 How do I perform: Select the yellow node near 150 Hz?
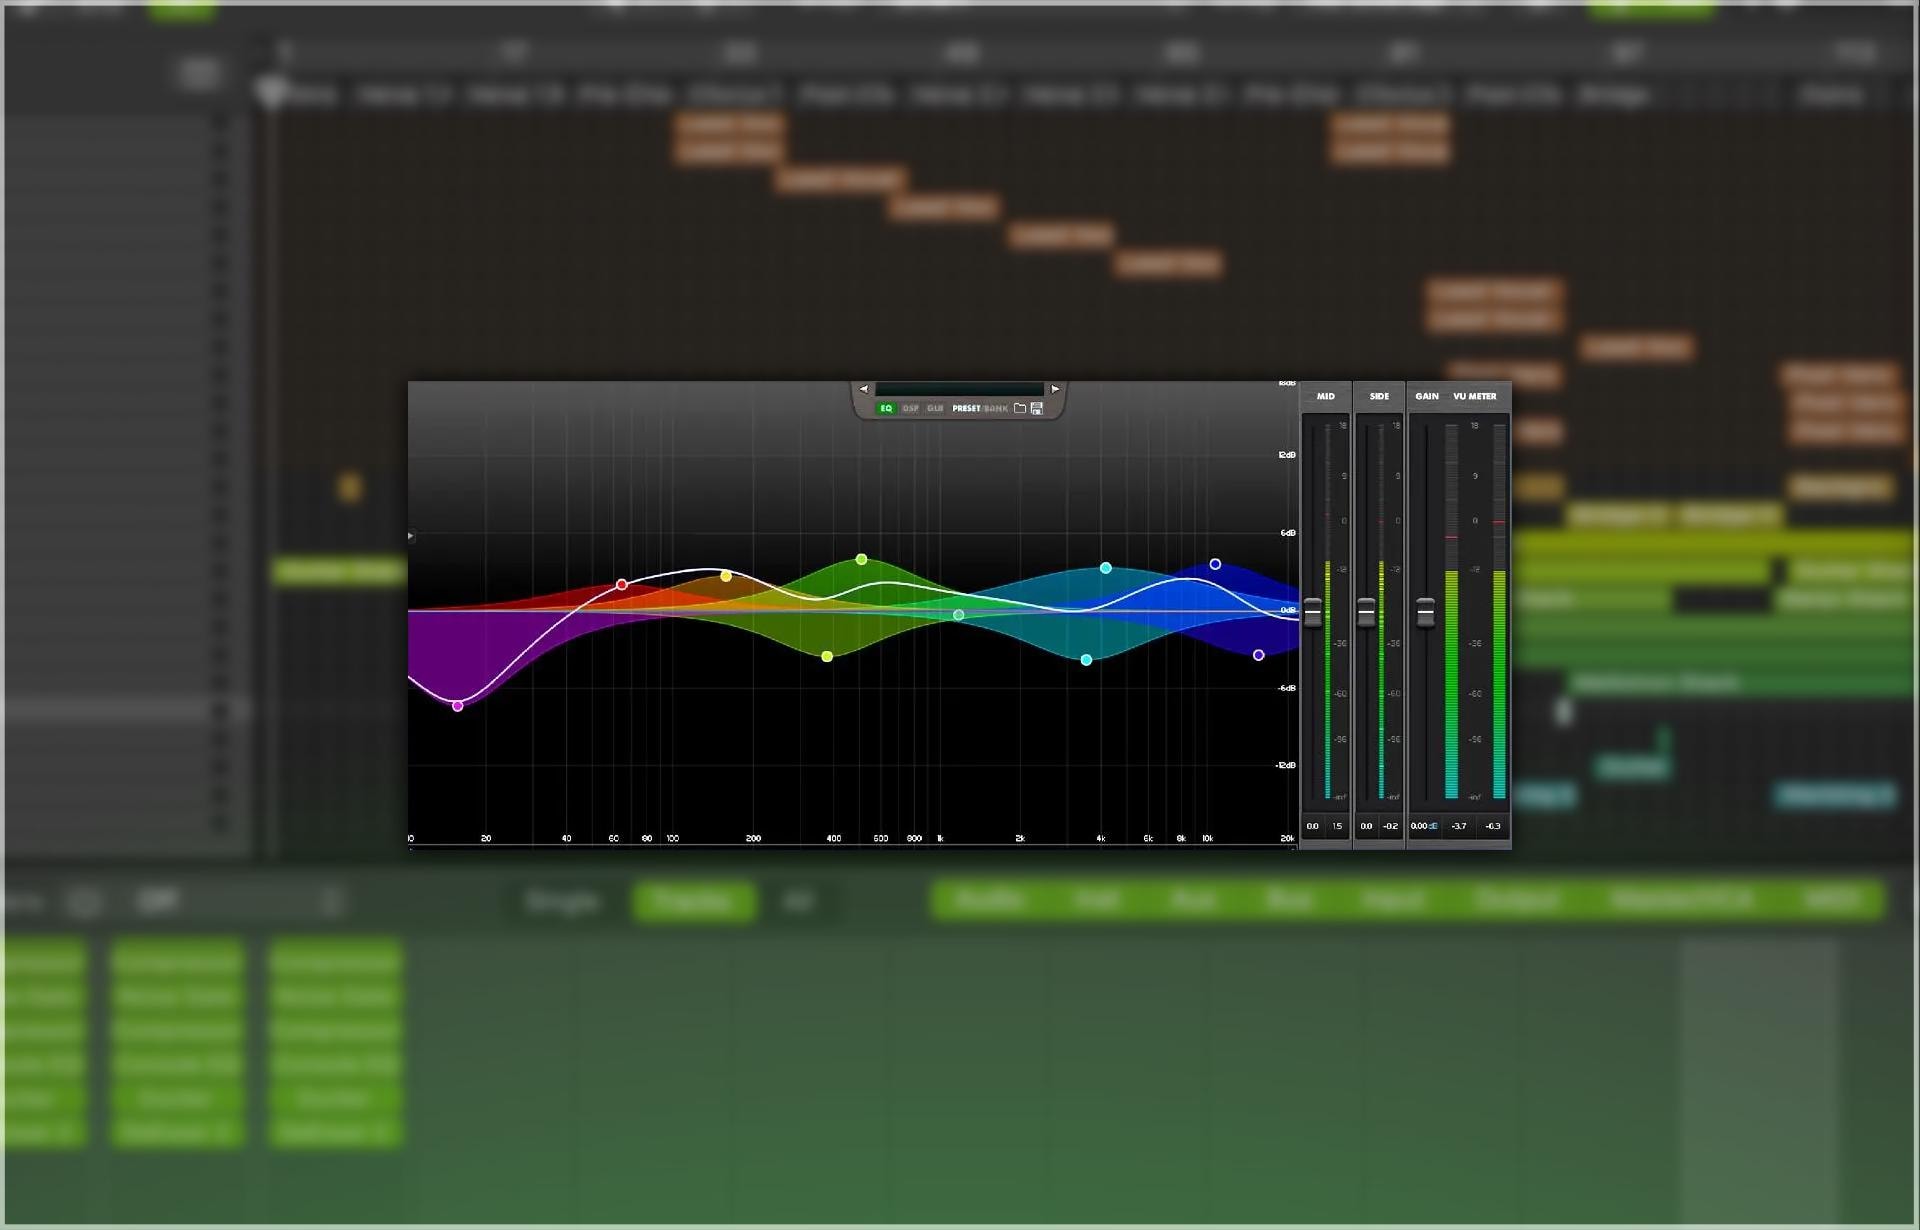726,576
